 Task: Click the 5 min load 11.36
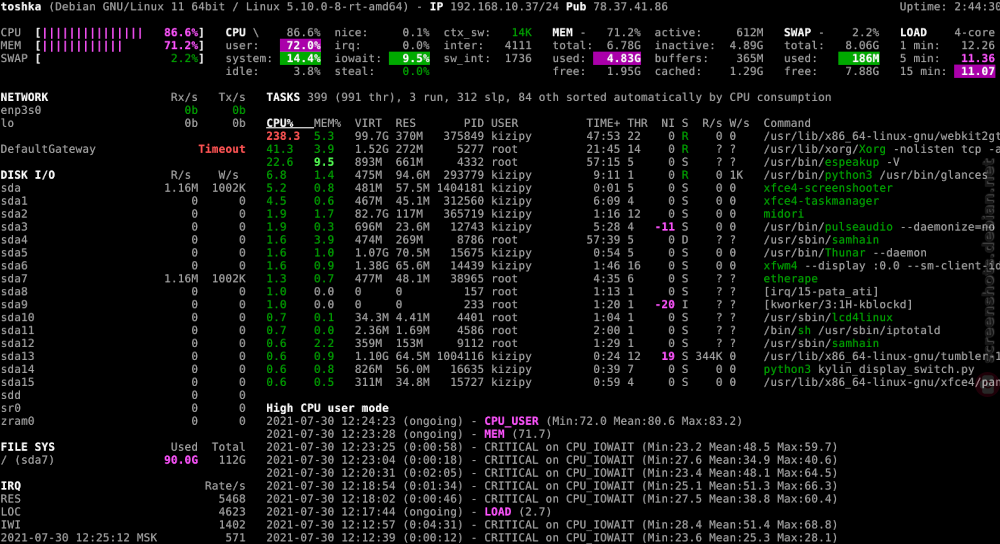(x=978, y=58)
